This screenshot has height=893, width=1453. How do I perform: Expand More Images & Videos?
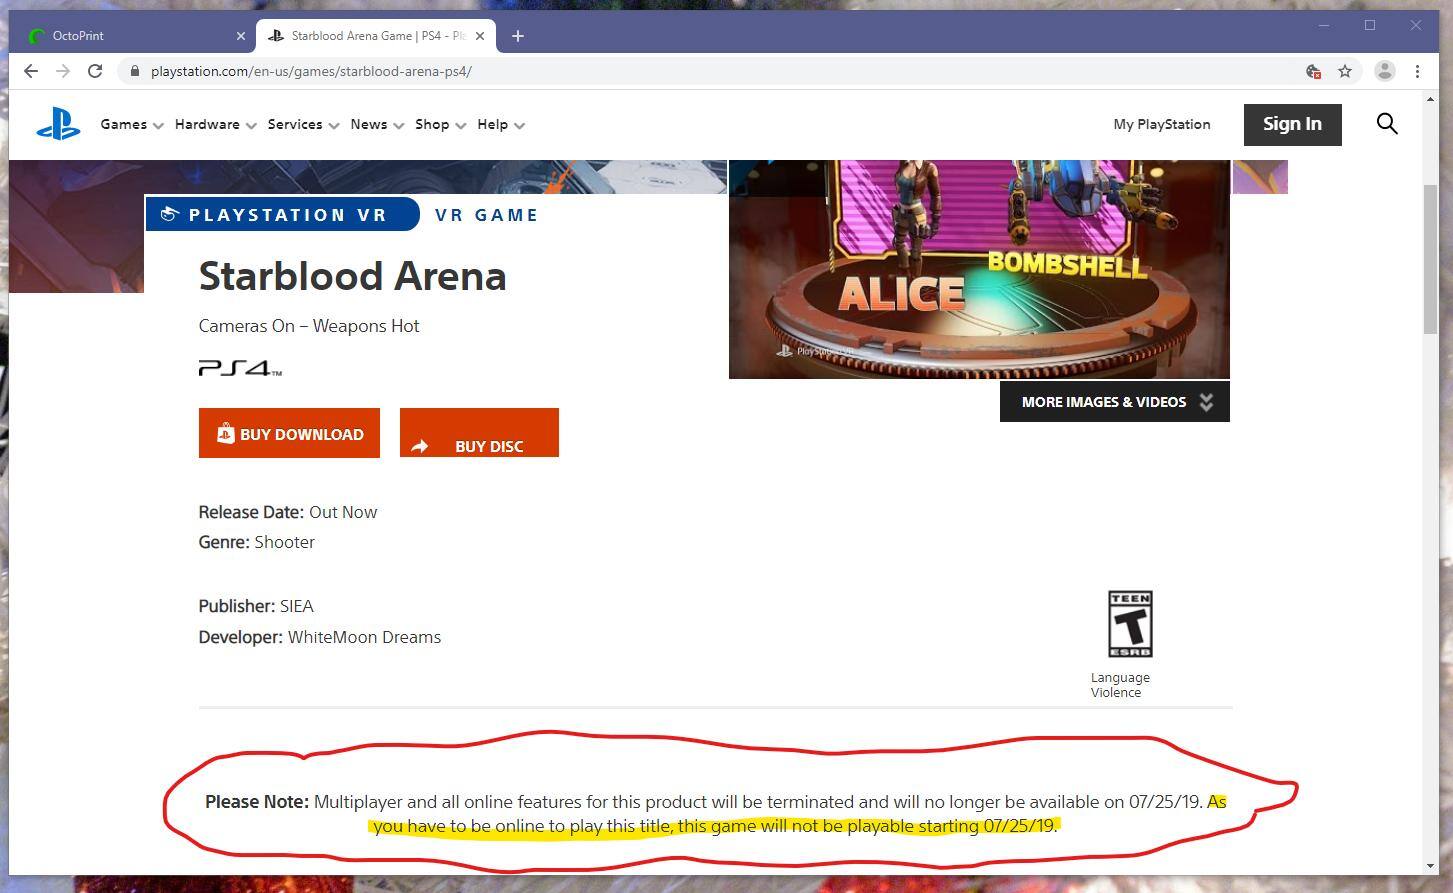1114,402
